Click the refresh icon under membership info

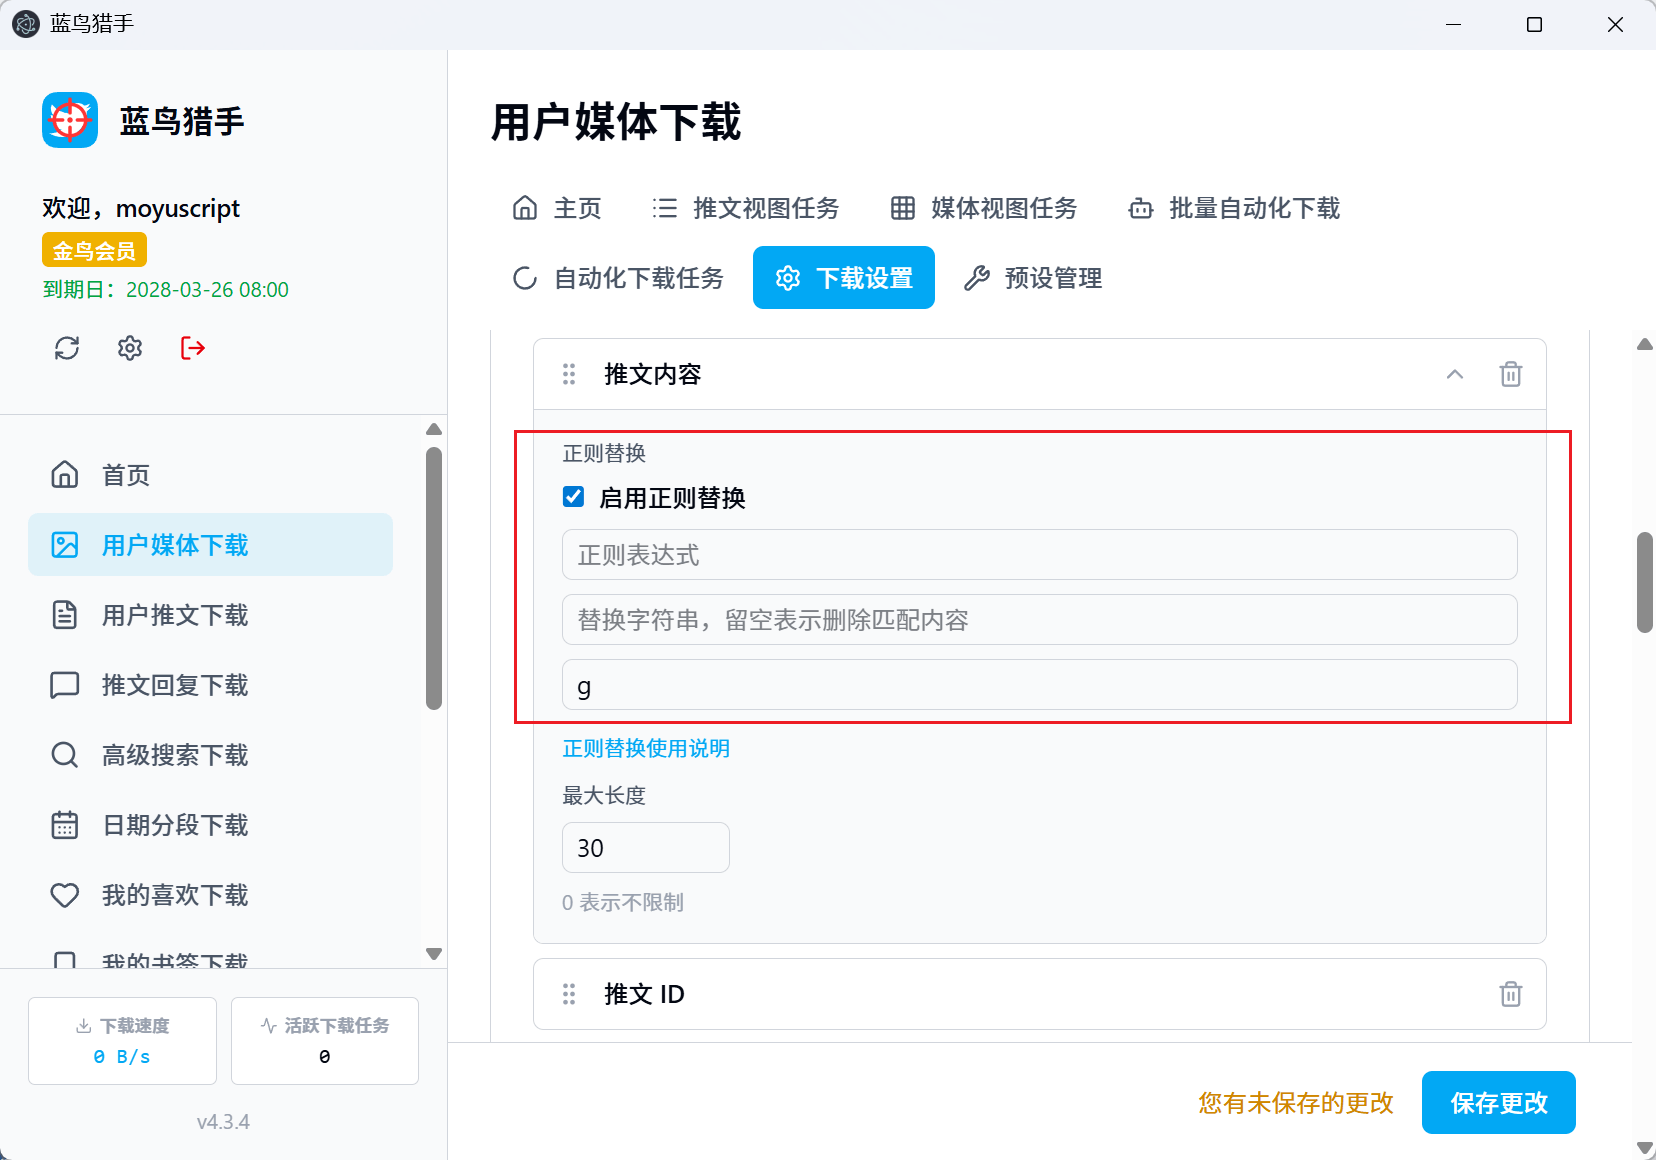(x=67, y=348)
